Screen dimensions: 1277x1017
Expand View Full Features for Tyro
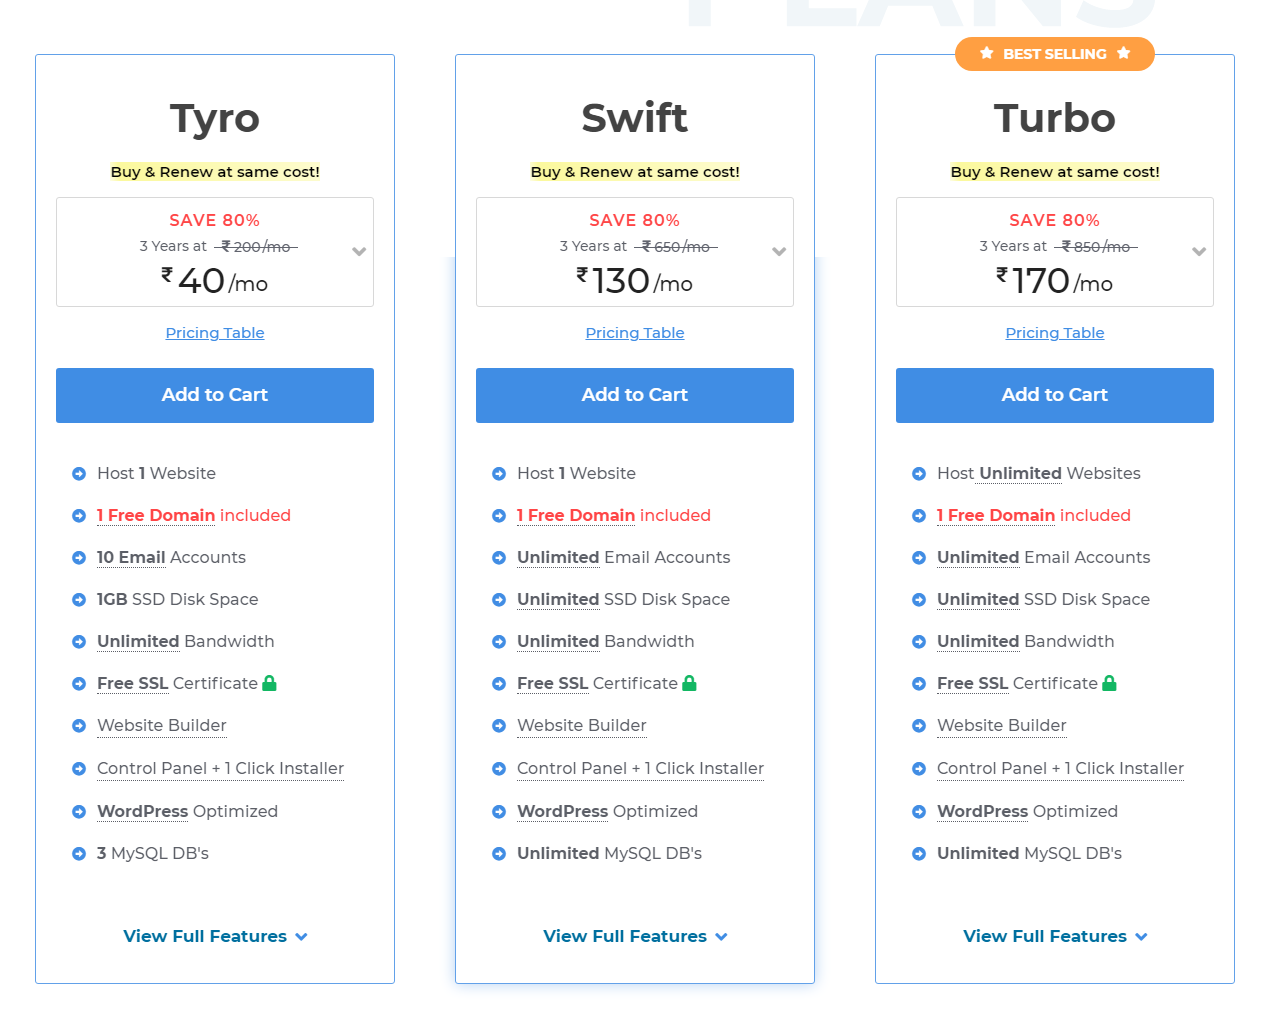click(215, 936)
